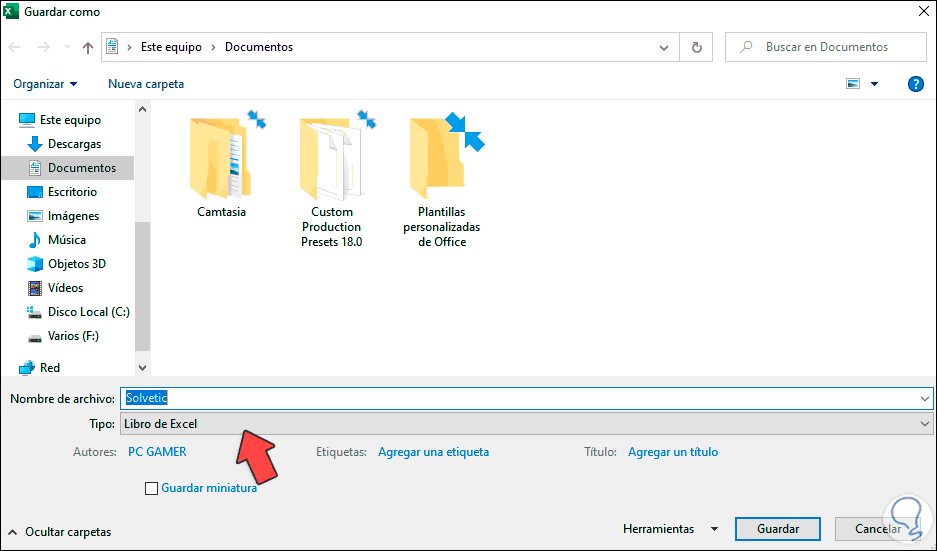Click the Descargas download arrow icon
937x551 pixels.
click(35, 144)
